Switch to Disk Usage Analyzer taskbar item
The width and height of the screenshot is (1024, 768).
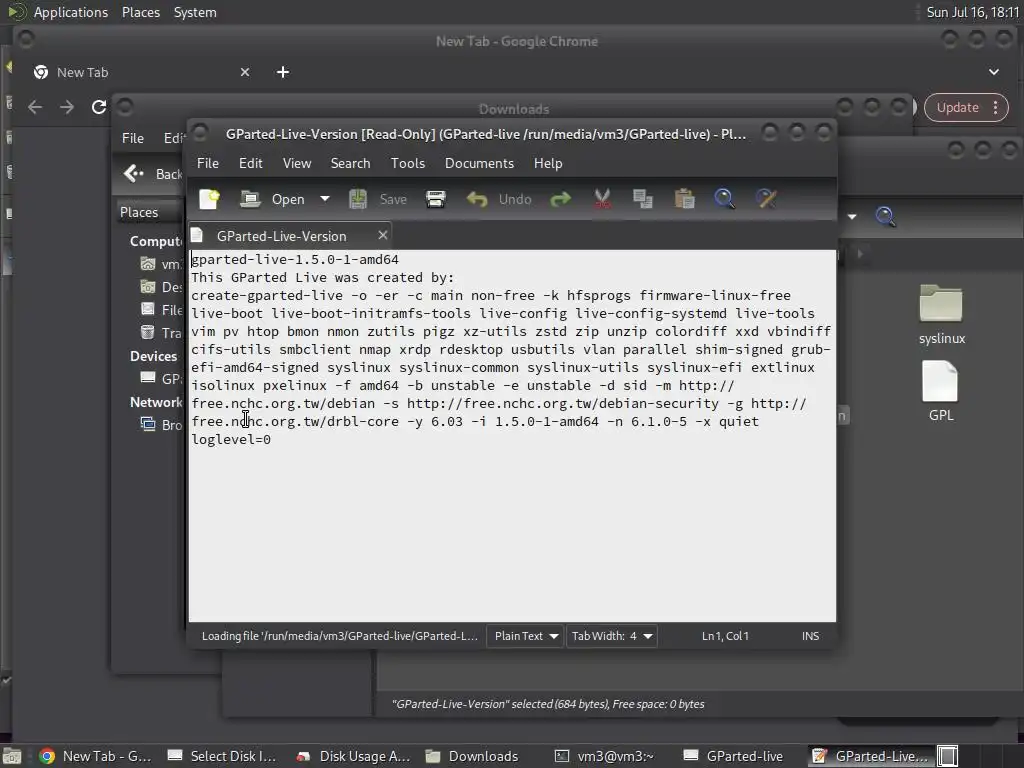click(353, 756)
